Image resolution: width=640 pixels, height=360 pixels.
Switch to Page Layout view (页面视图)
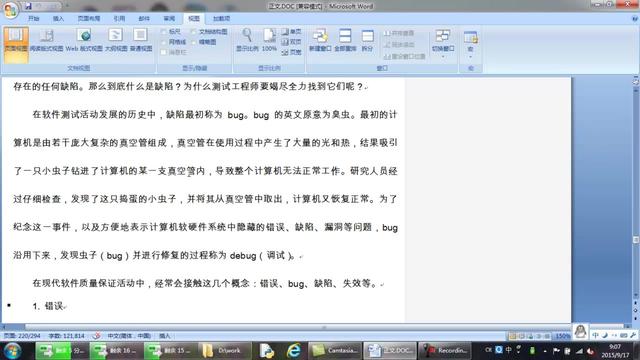click(16, 44)
